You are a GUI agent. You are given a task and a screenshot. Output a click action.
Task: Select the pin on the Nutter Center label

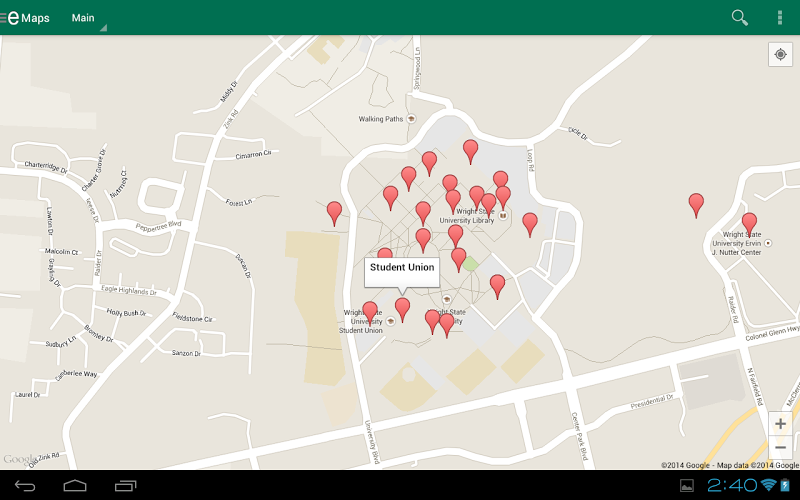click(749, 225)
